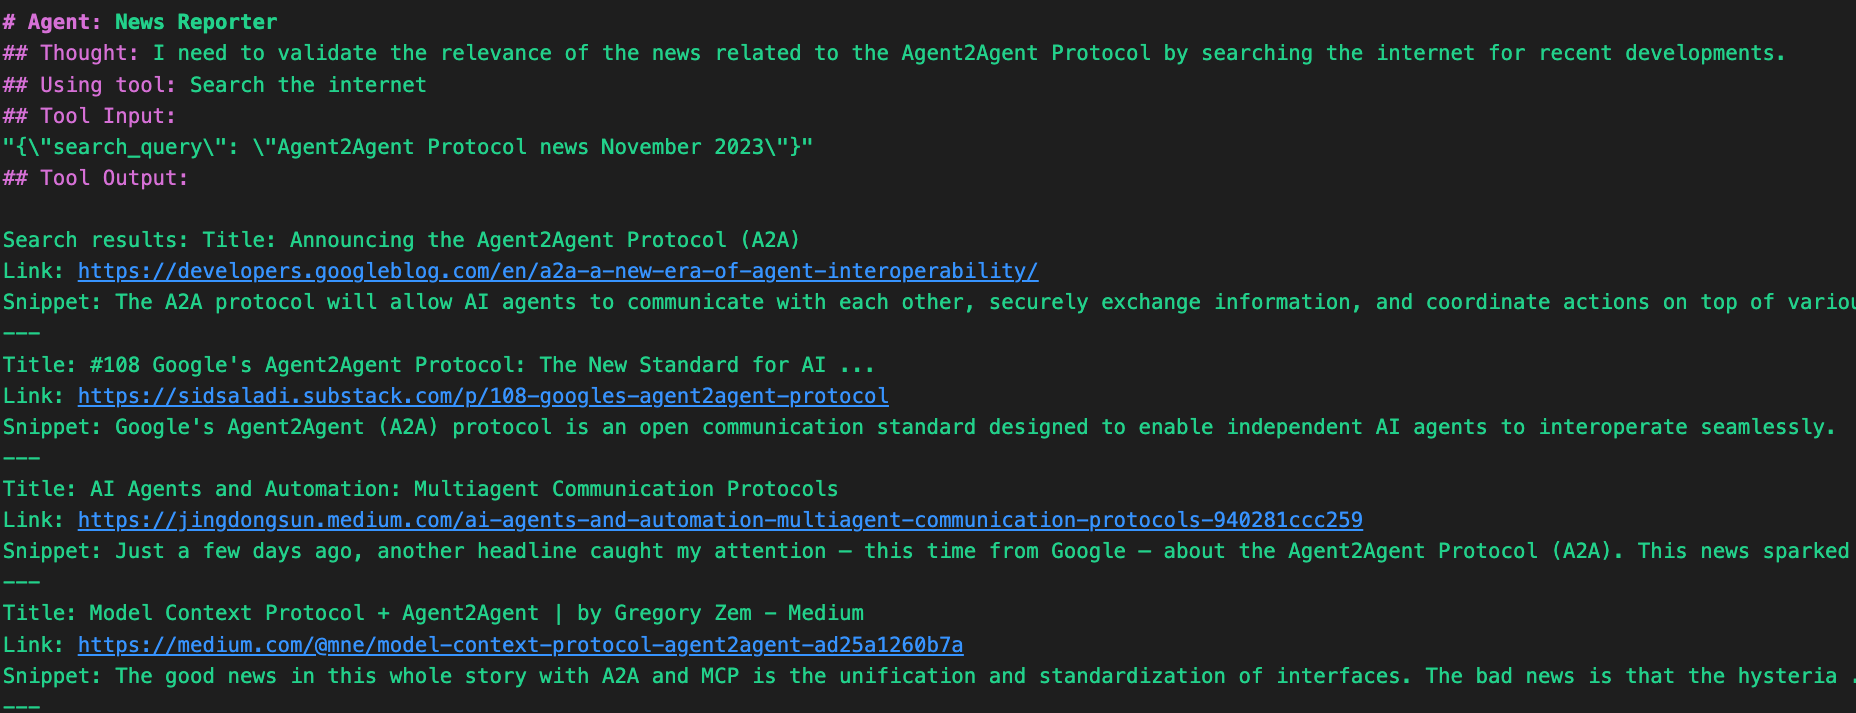
Task: Open the medium.com/@mne model-context-protocol link
Action: coord(520,645)
